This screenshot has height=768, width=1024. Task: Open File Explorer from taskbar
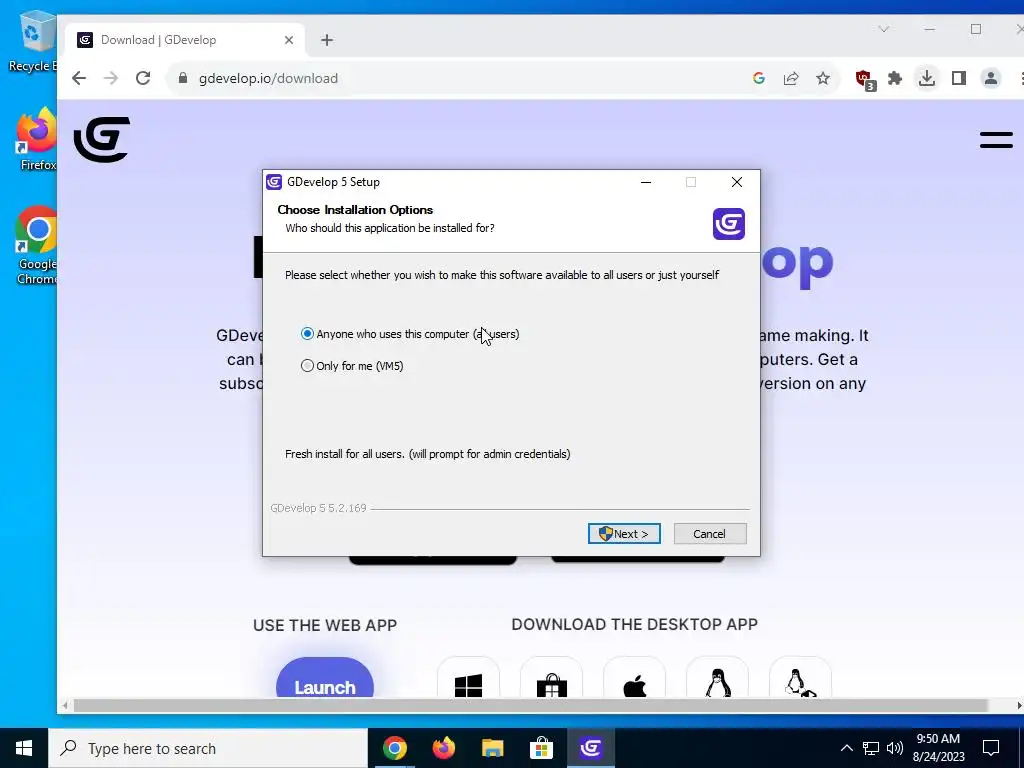pos(492,748)
